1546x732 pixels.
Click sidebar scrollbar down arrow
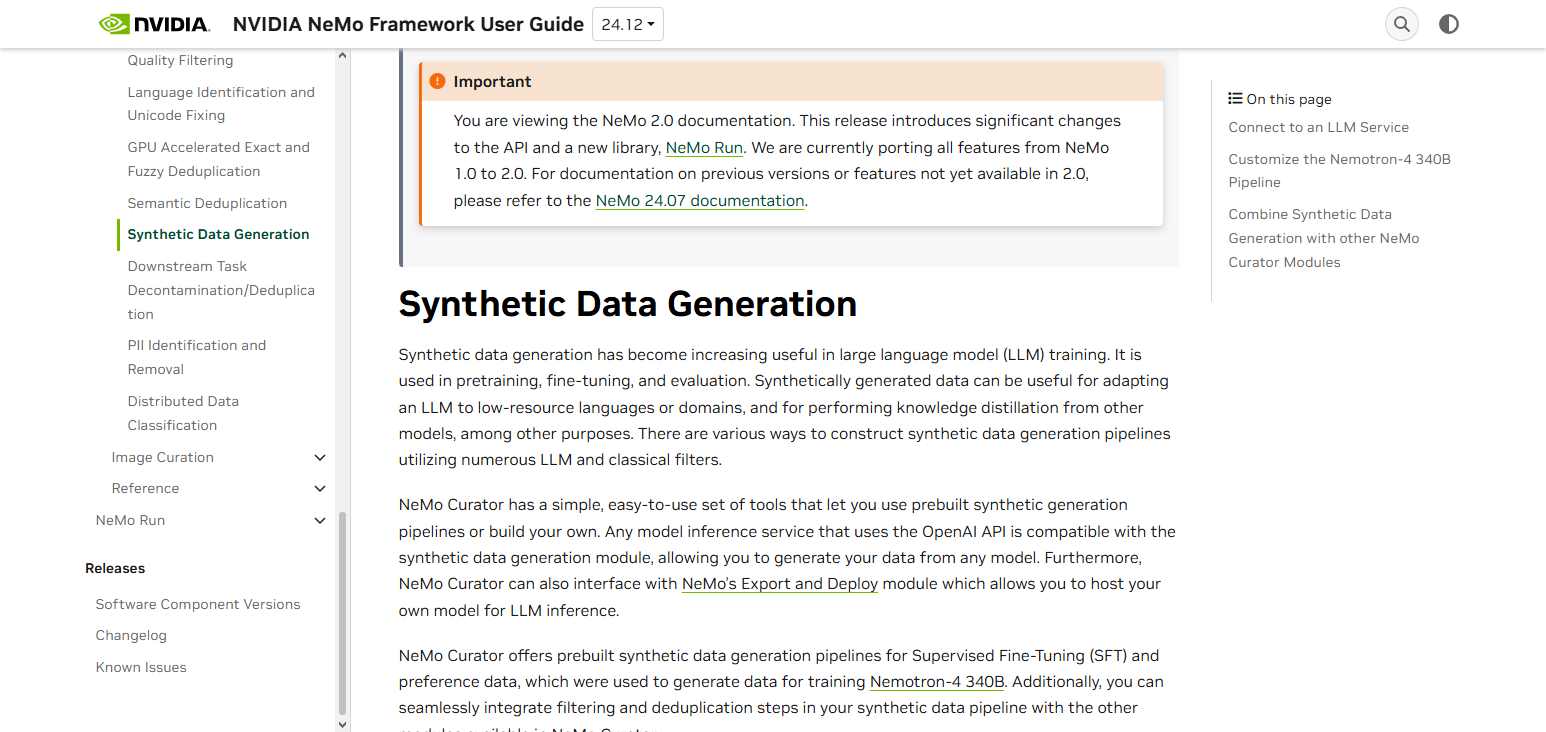click(343, 723)
